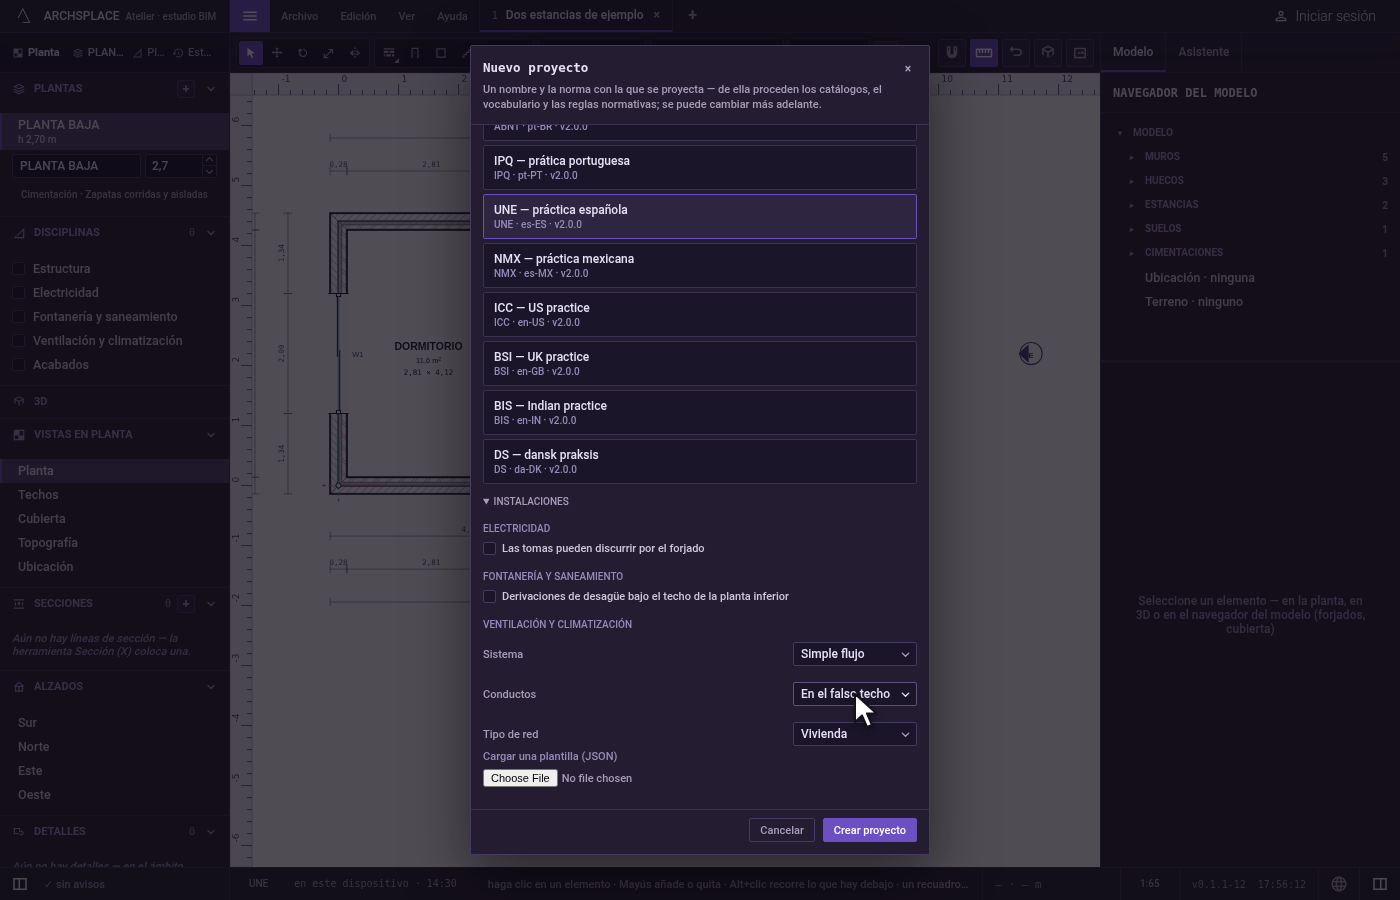Tick the Estructura discipline checkbox
This screenshot has width=1400, height=900.
pyautogui.click(x=19, y=269)
